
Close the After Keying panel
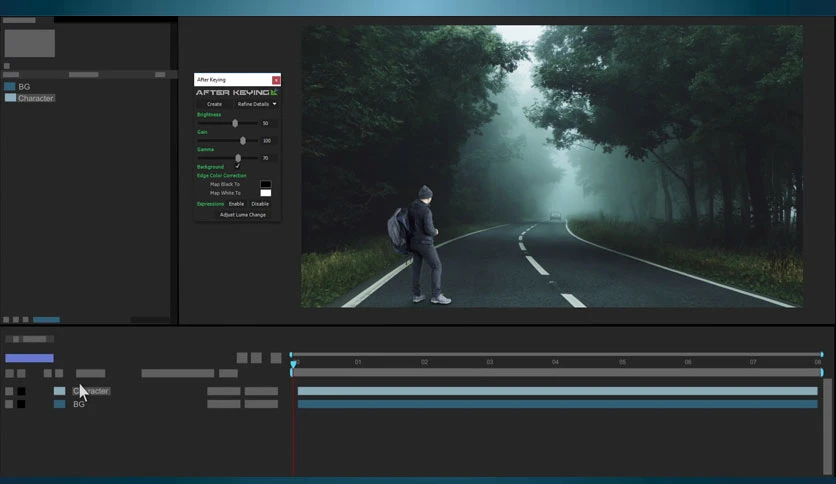(x=276, y=80)
